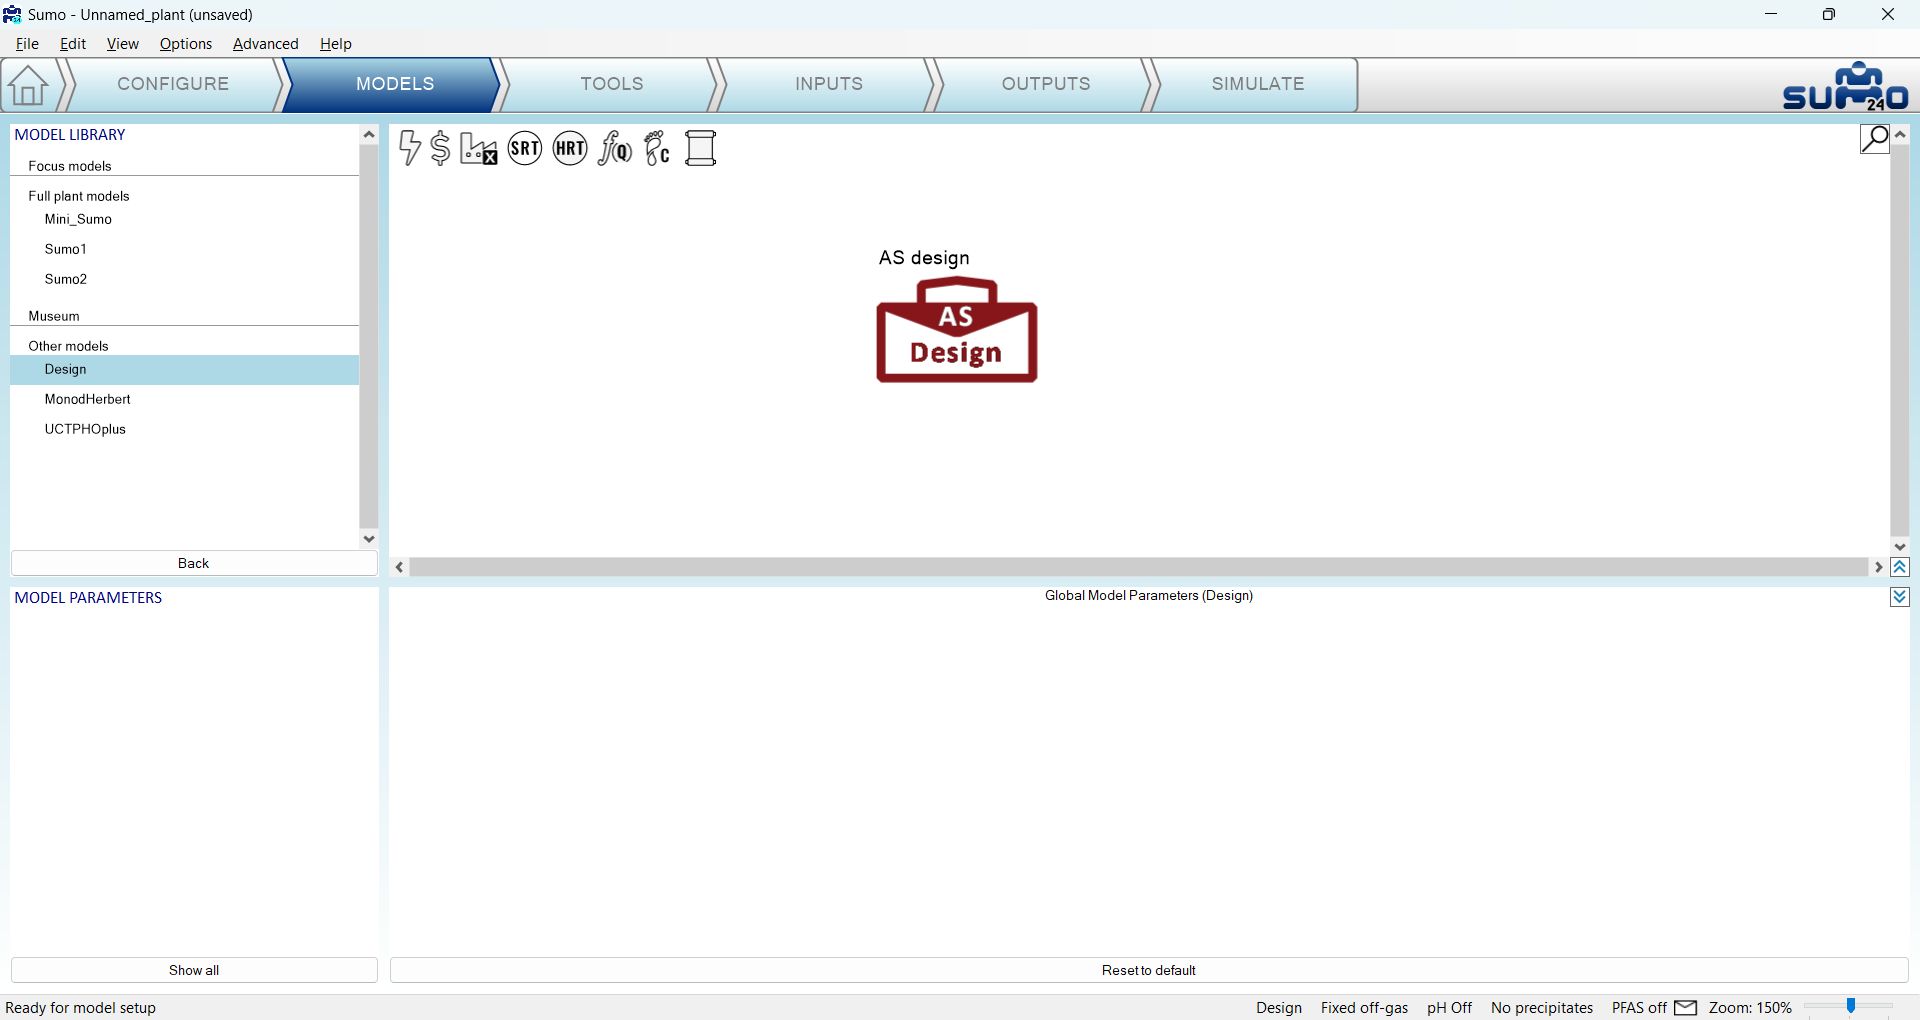Click the Full plant models category
The width and height of the screenshot is (1920, 1020).
pos(79,196)
